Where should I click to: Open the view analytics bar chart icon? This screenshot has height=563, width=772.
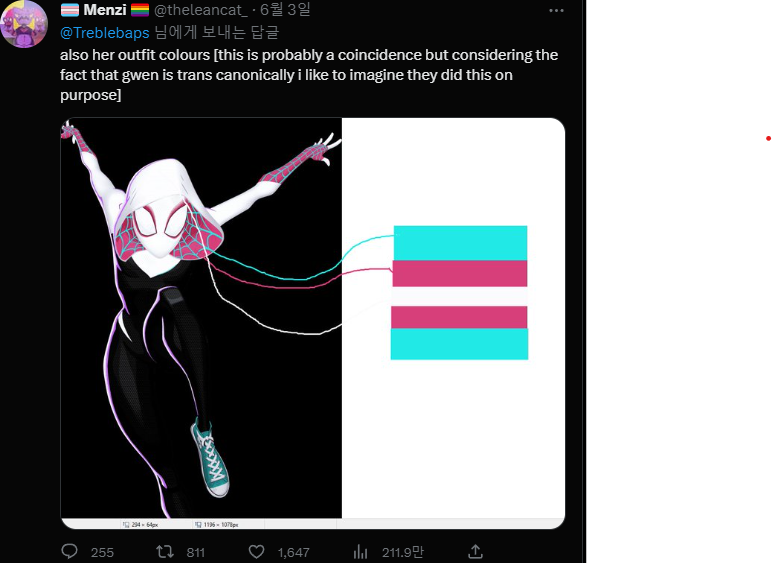click(360, 552)
